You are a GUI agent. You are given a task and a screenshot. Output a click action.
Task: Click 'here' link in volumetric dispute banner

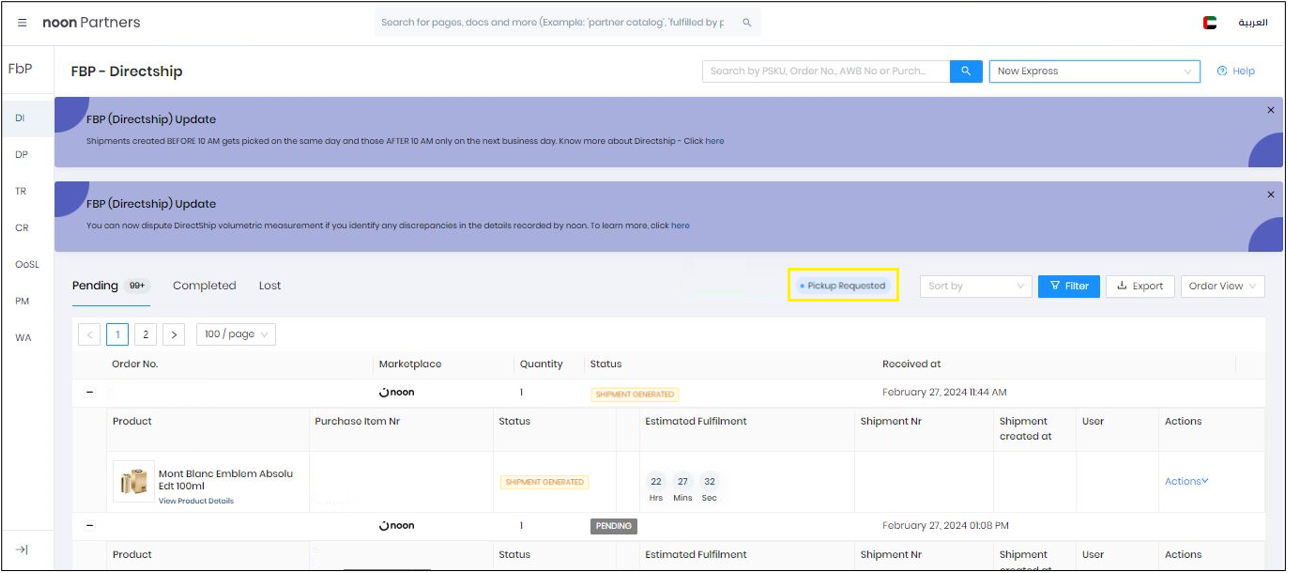[x=680, y=225]
